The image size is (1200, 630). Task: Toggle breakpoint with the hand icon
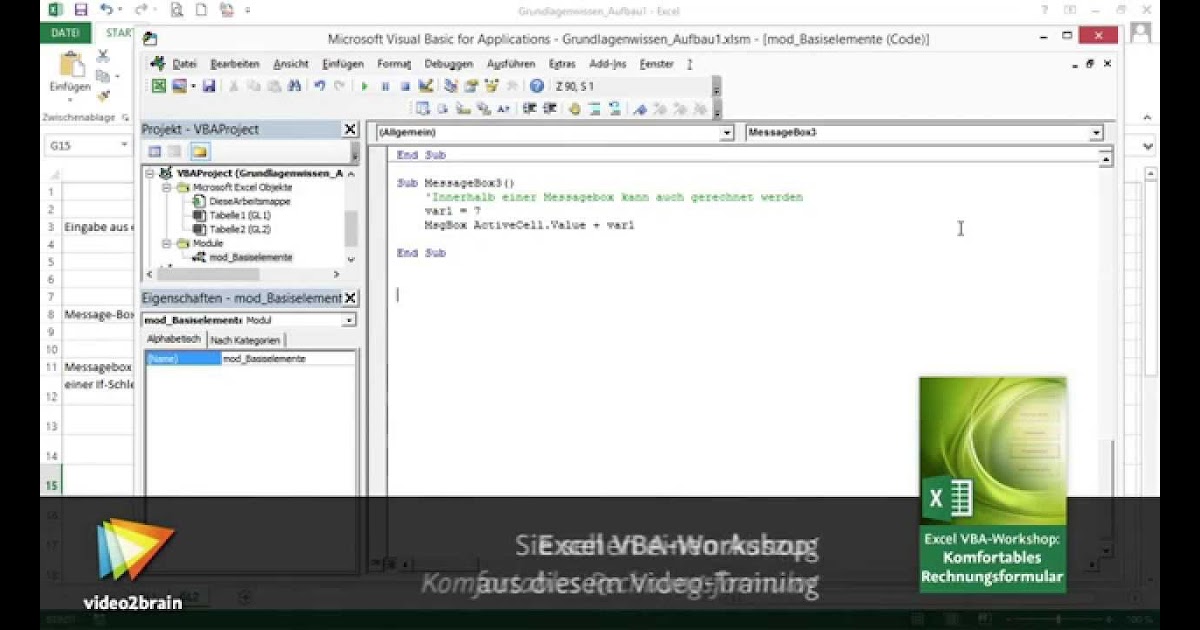tap(574, 108)
